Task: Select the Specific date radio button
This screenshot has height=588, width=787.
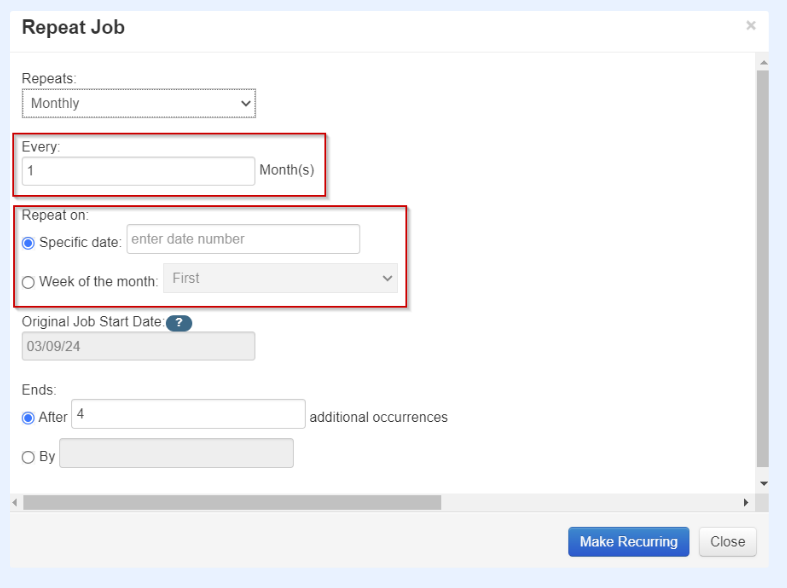Action: (28, 243)
